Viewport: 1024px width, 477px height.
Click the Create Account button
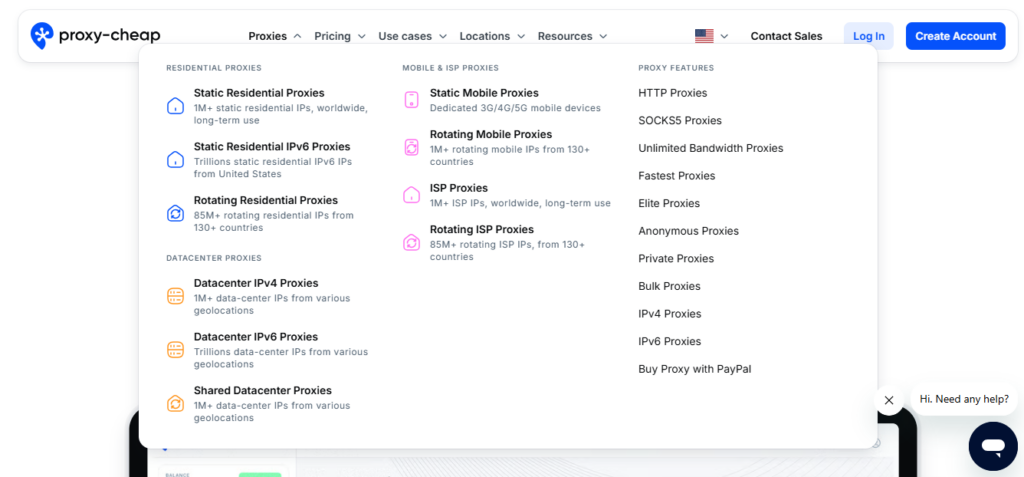pos(955,36)
